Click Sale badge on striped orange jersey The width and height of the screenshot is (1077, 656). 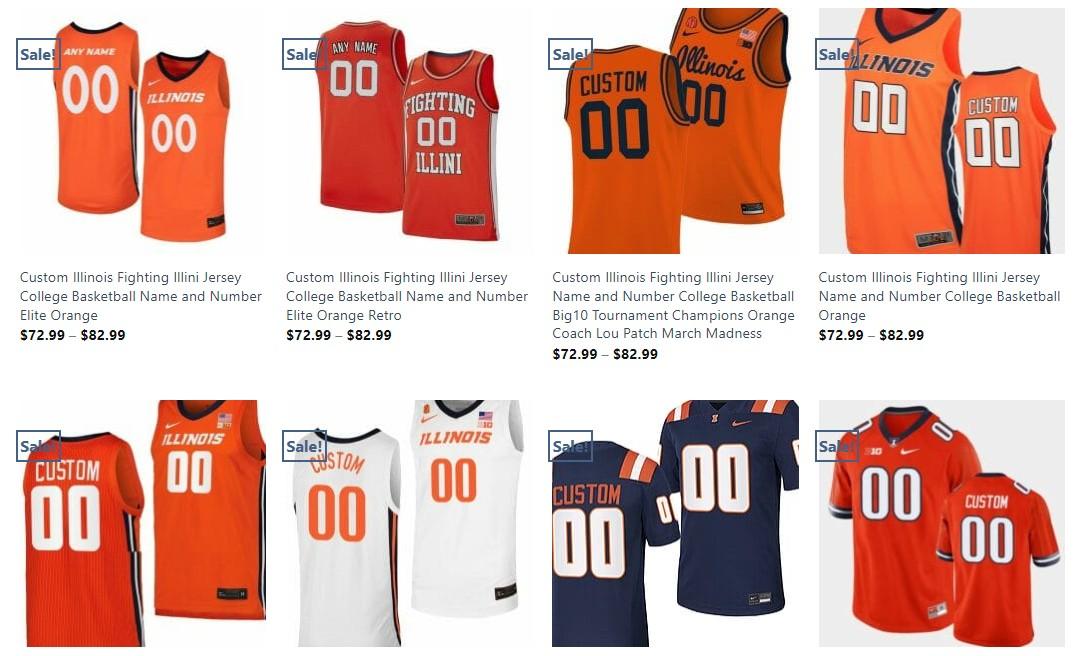click(x=38, y=446)
